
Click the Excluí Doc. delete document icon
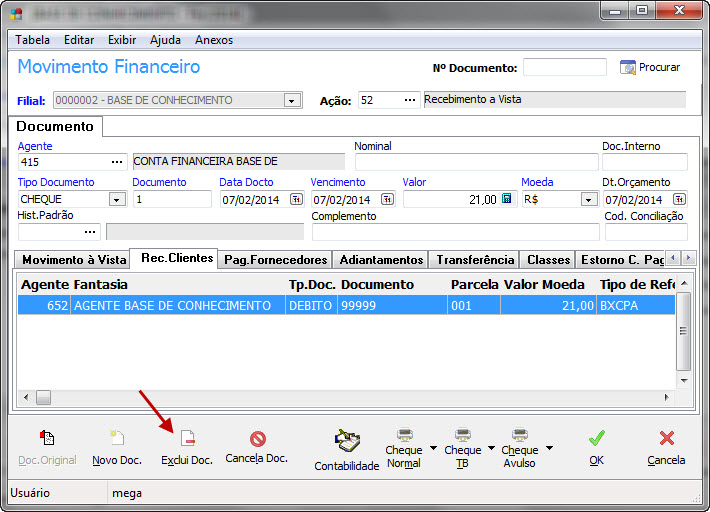click(x=187, y=438)
